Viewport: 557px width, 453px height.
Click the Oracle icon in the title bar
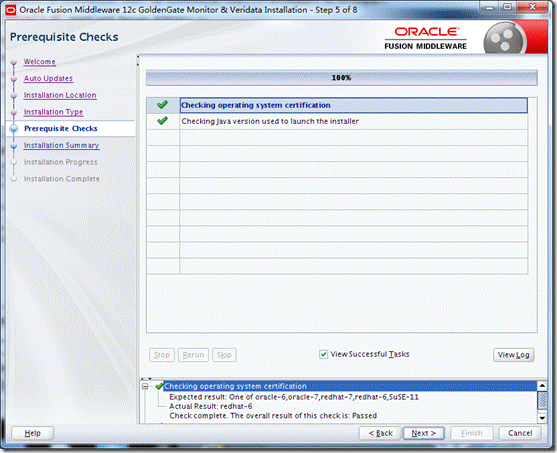[10, 10]
